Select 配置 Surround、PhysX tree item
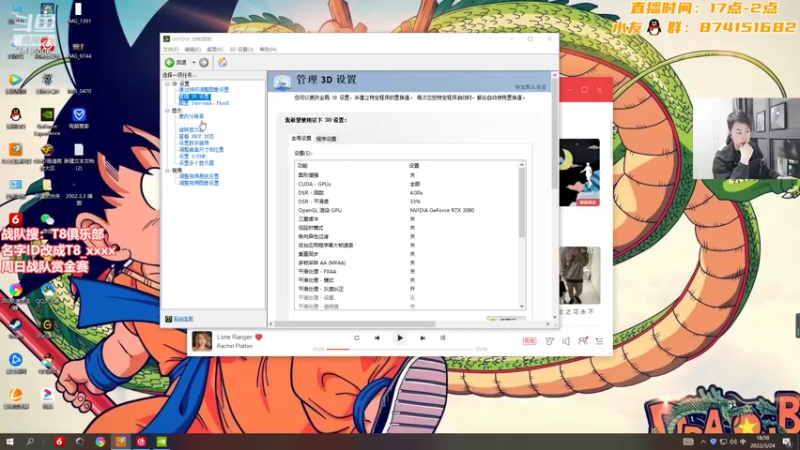 tap(204, 103)
